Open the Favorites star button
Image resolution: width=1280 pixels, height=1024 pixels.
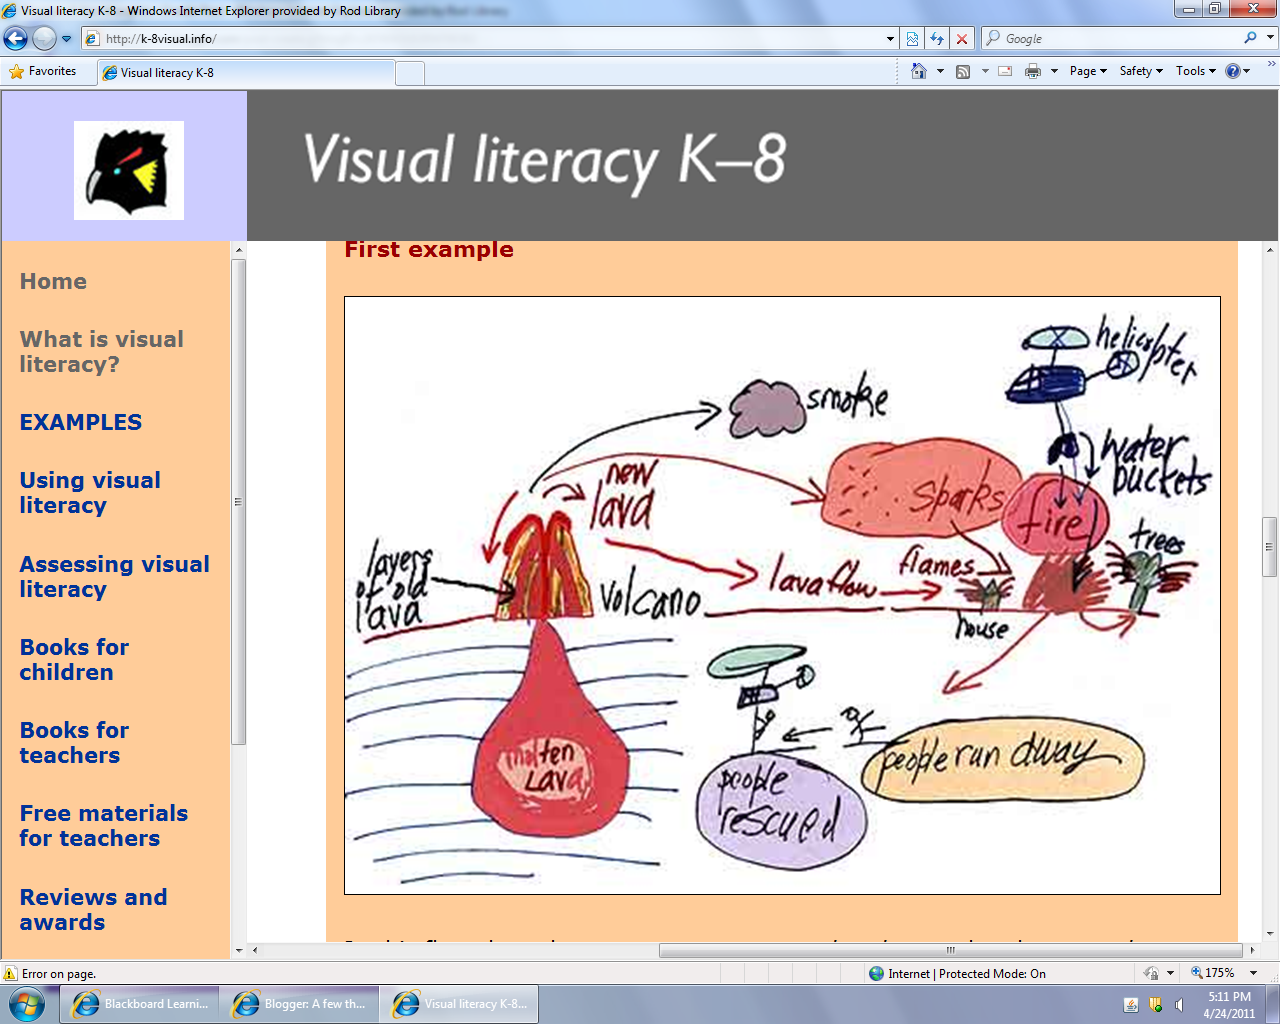43,72
